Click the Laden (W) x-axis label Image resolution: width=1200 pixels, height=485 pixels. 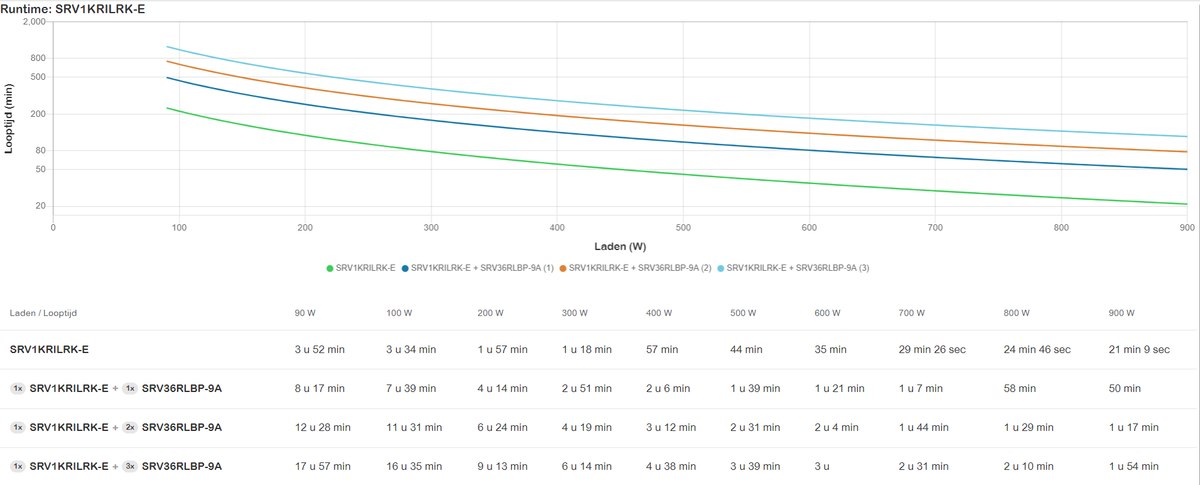click(618, 246)
